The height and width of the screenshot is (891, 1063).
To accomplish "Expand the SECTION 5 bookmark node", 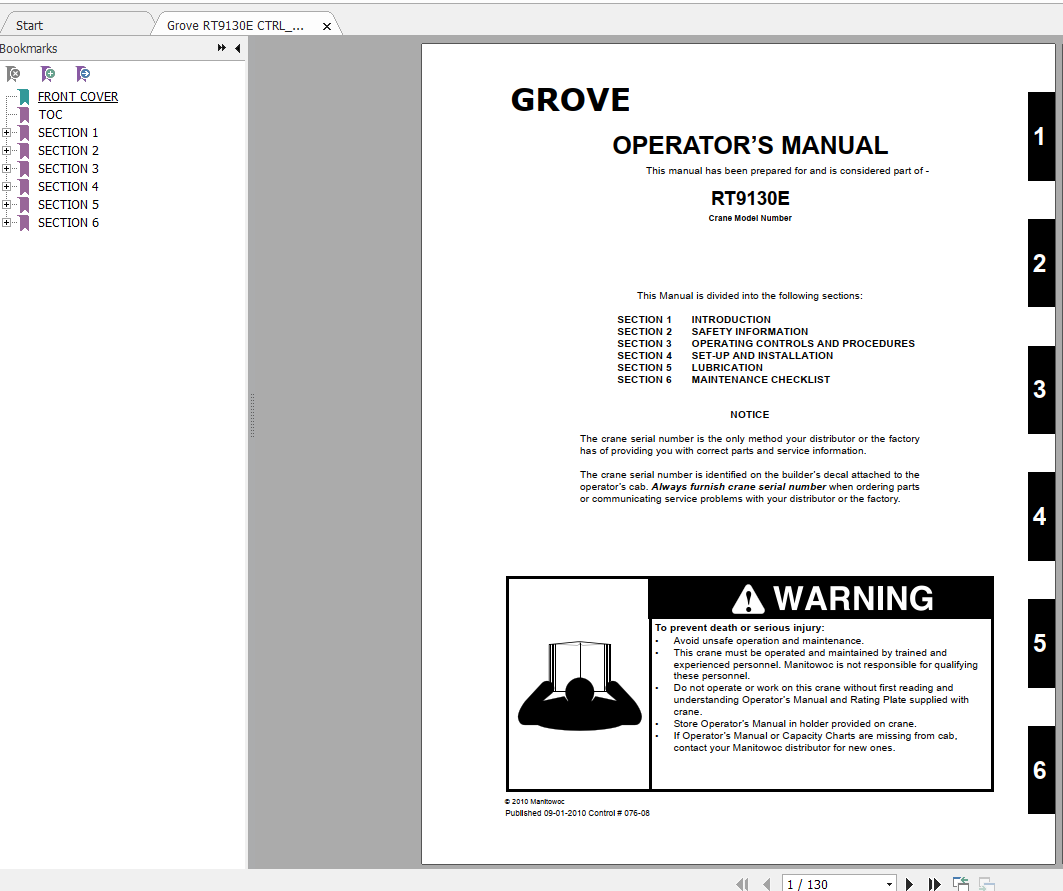I will (6, 205).
